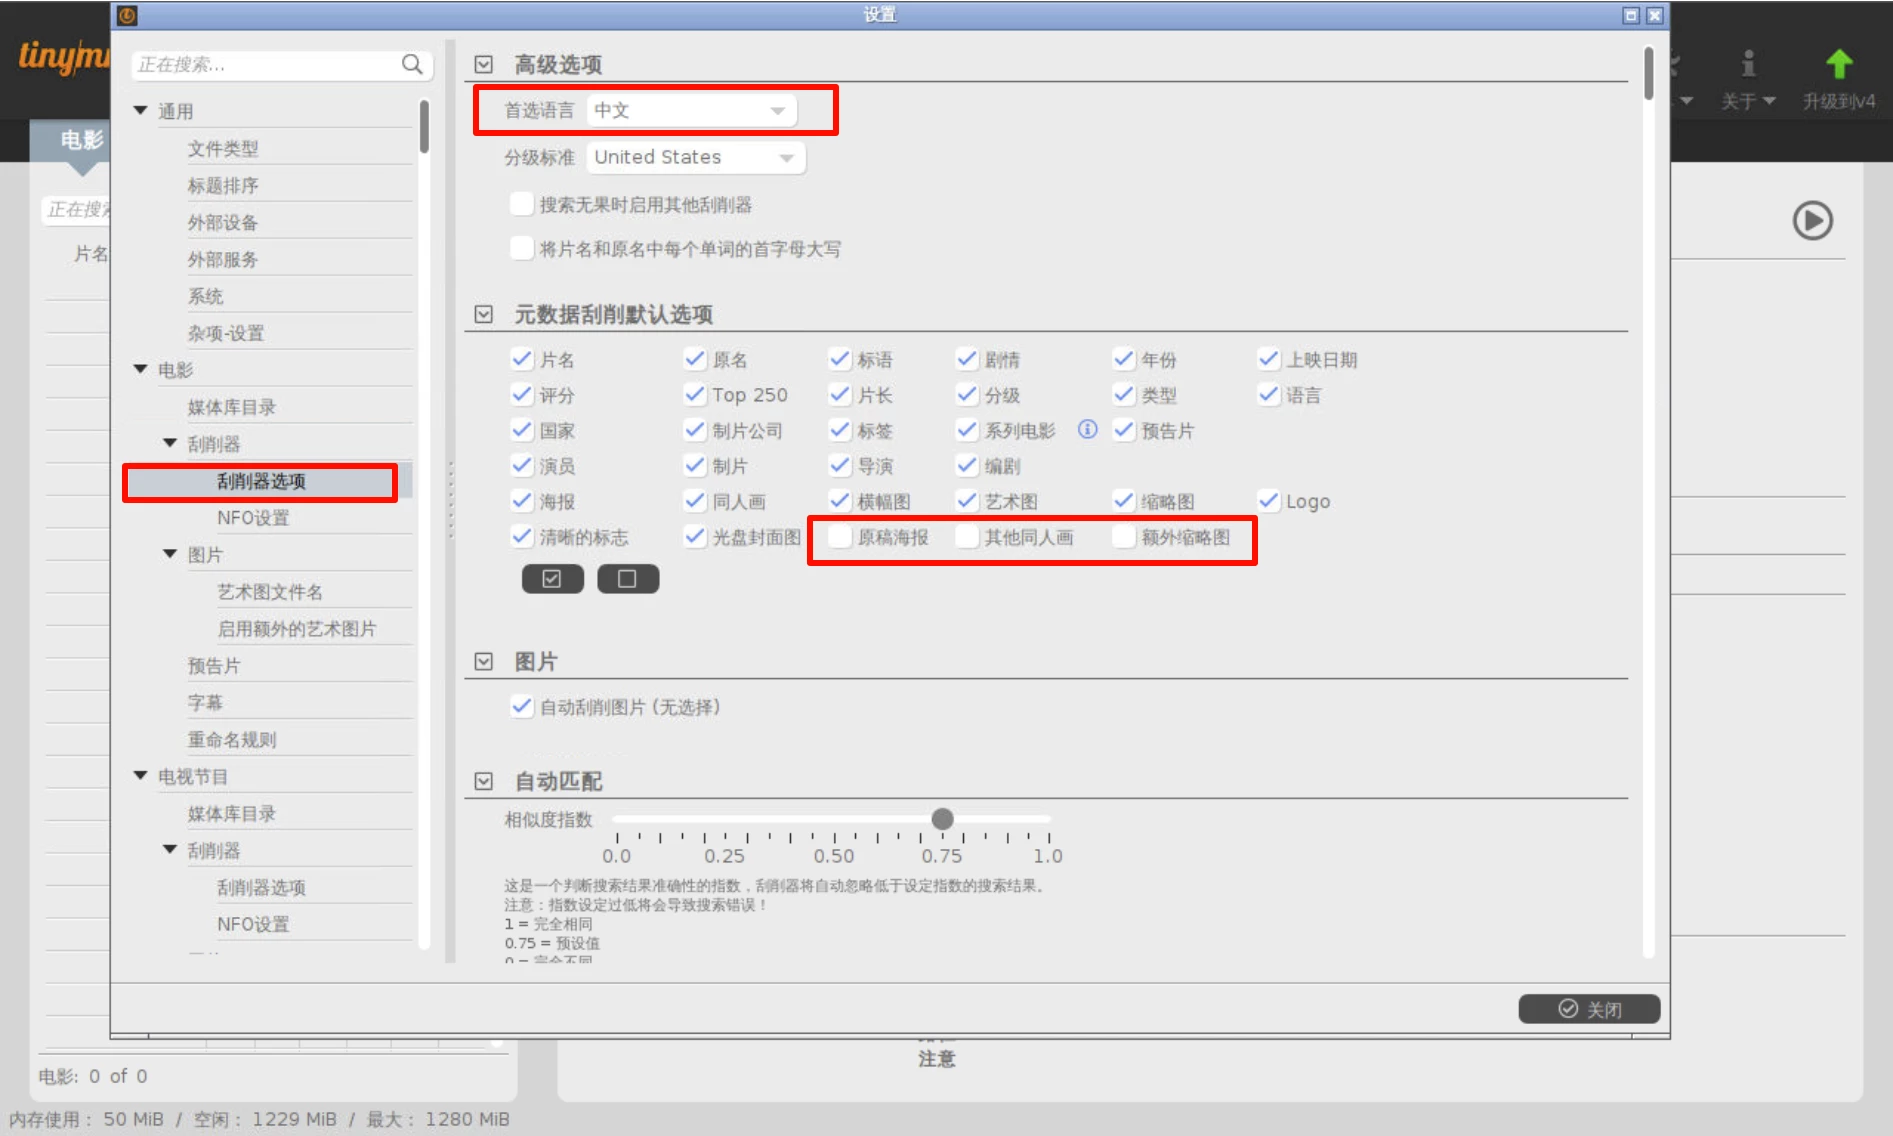Click the 相似度指数 slider handle
The height and width of the screenshot is (1136, 1893).
pos(942,820)
